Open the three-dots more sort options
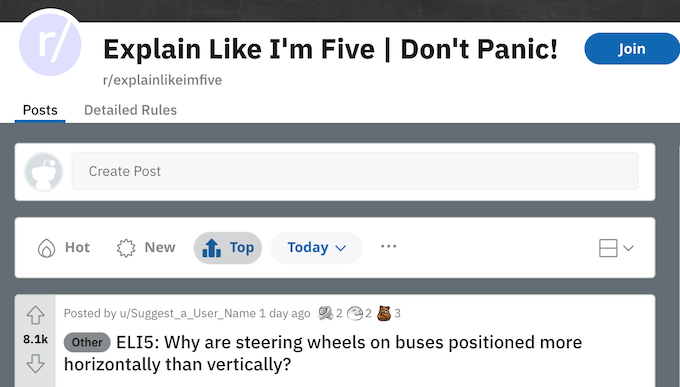 [x=388, y=246]
